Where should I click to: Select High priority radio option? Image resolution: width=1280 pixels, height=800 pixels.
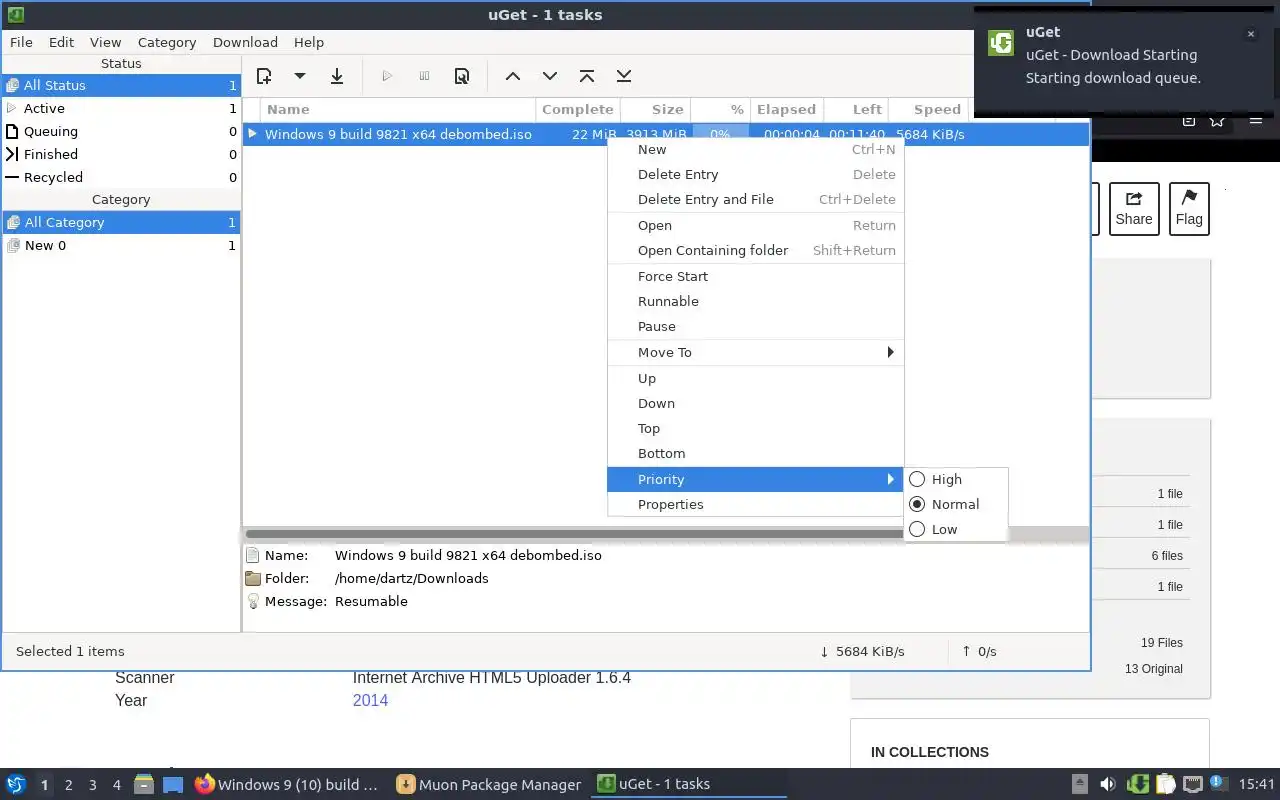click(955, 479)
